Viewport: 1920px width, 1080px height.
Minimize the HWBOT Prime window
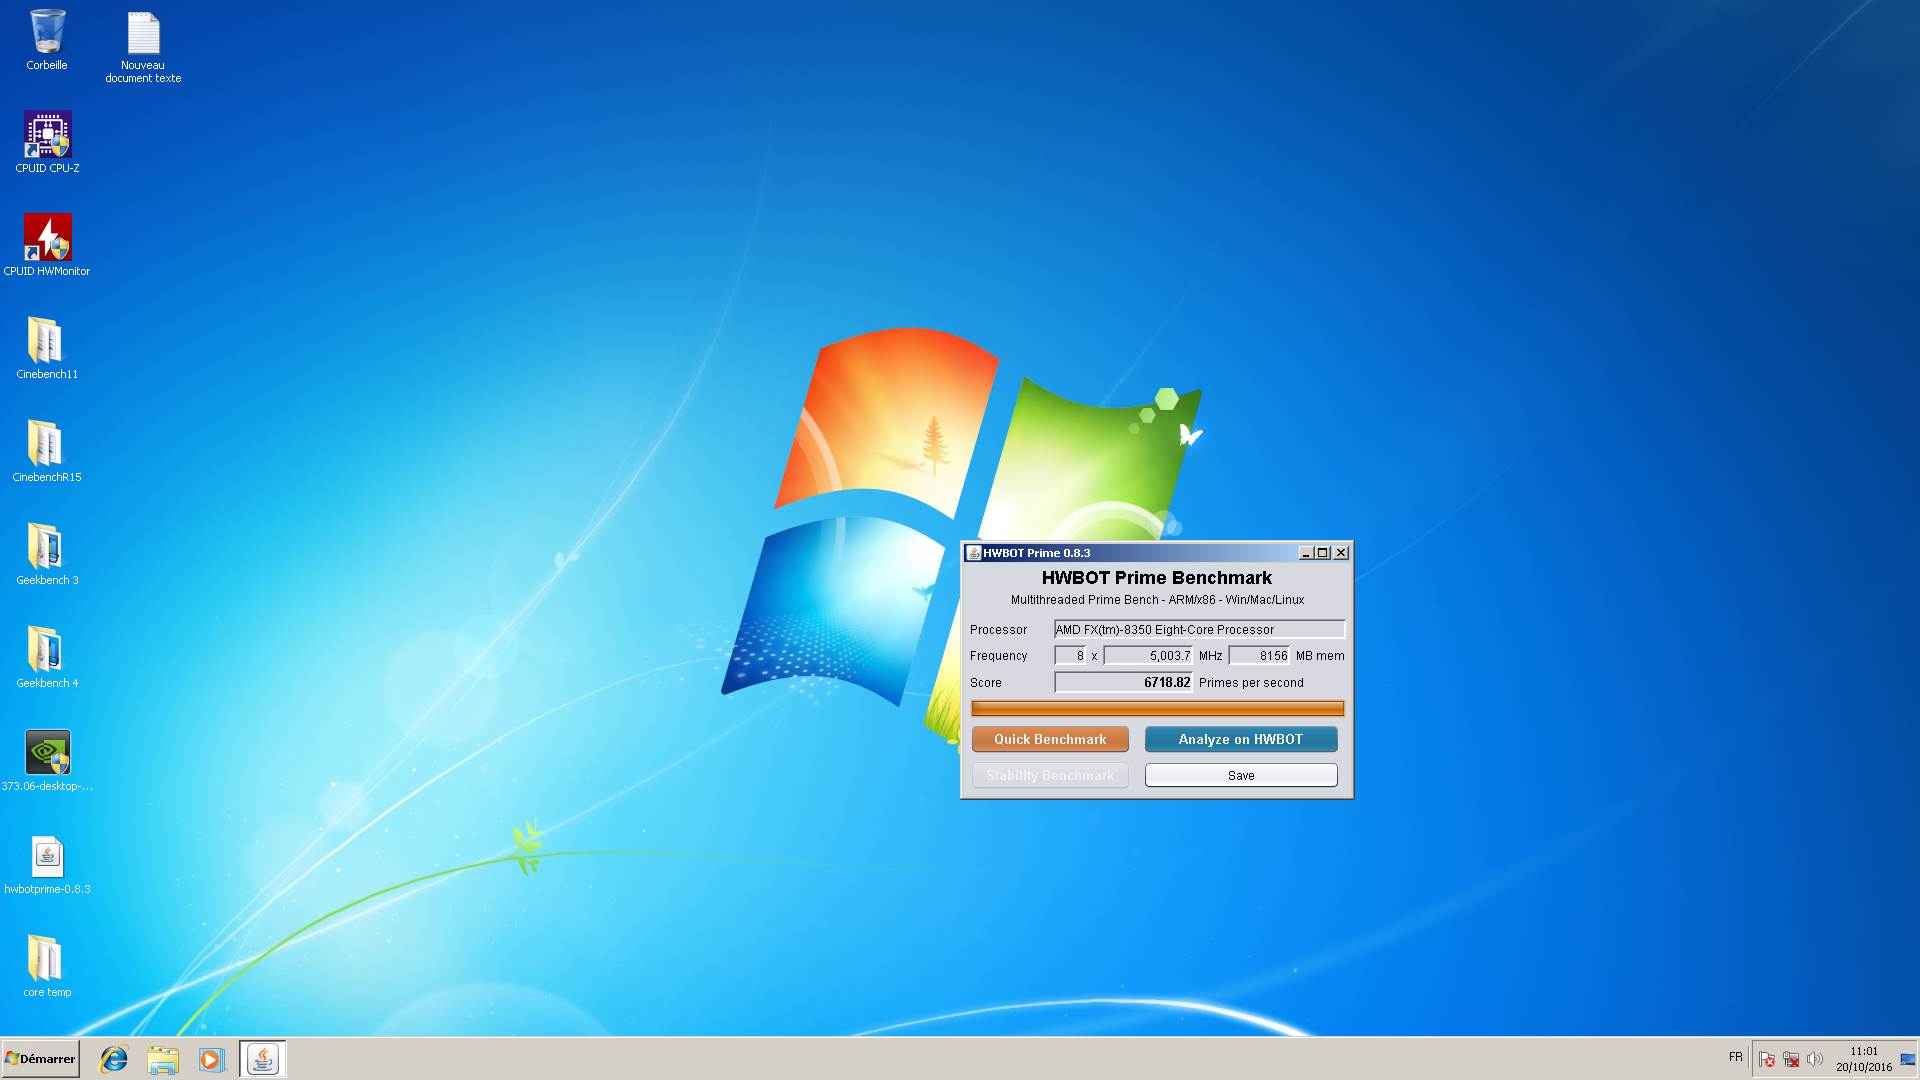click(1306, 553)
